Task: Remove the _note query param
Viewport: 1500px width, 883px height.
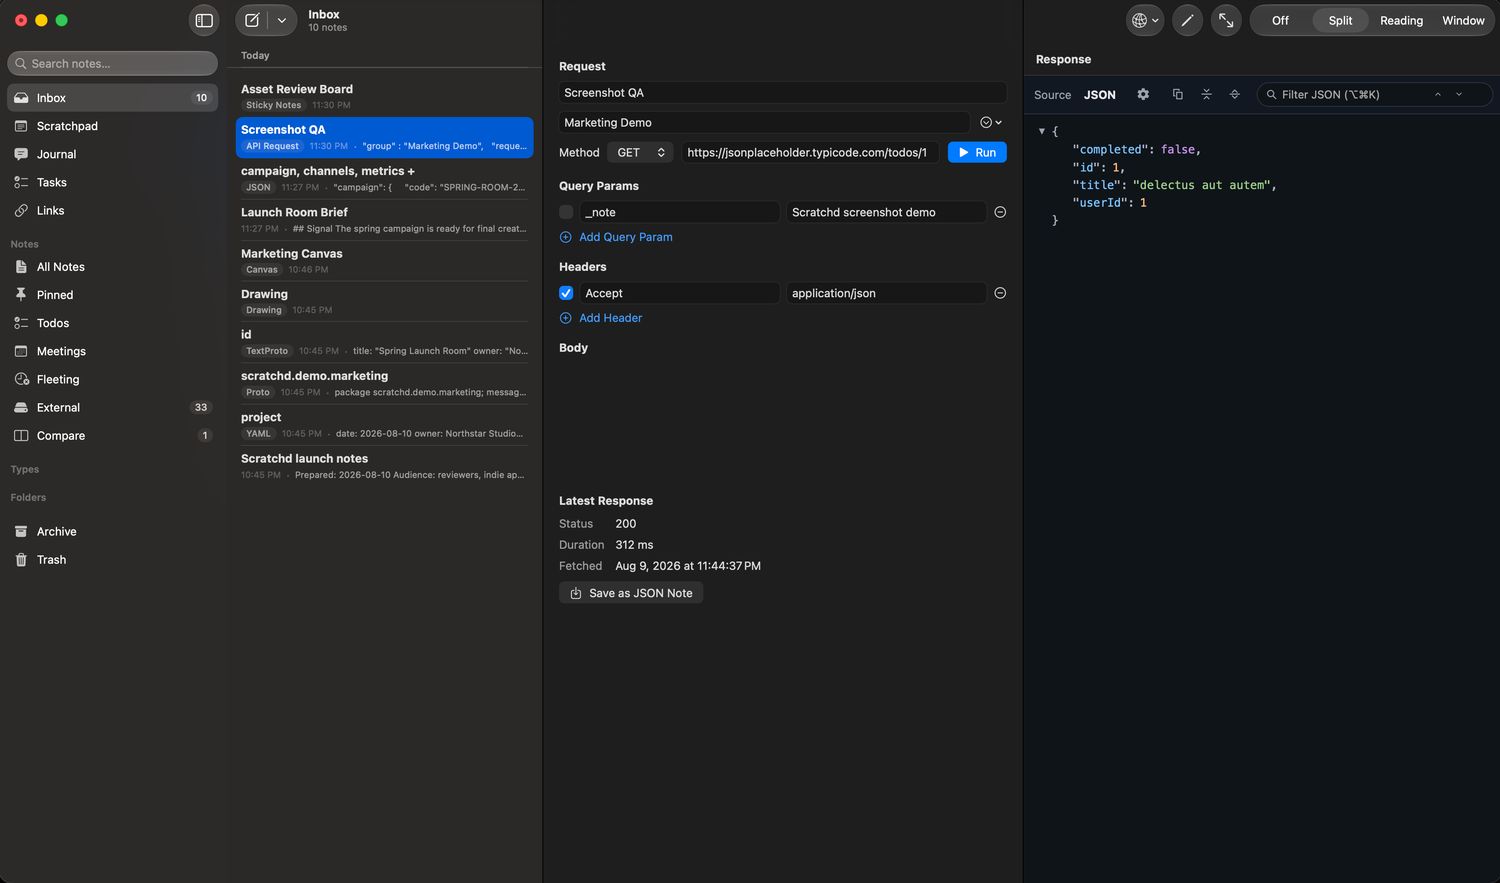Action: 1000,212
